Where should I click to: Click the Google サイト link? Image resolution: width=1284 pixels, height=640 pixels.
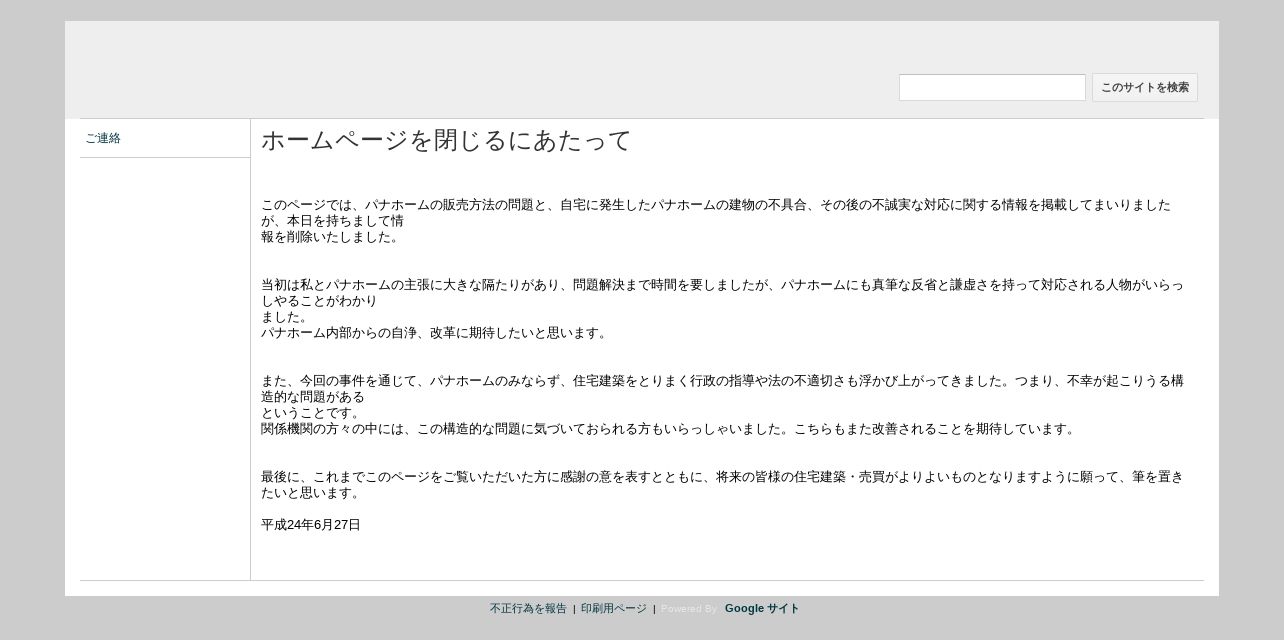coord(762,608)
